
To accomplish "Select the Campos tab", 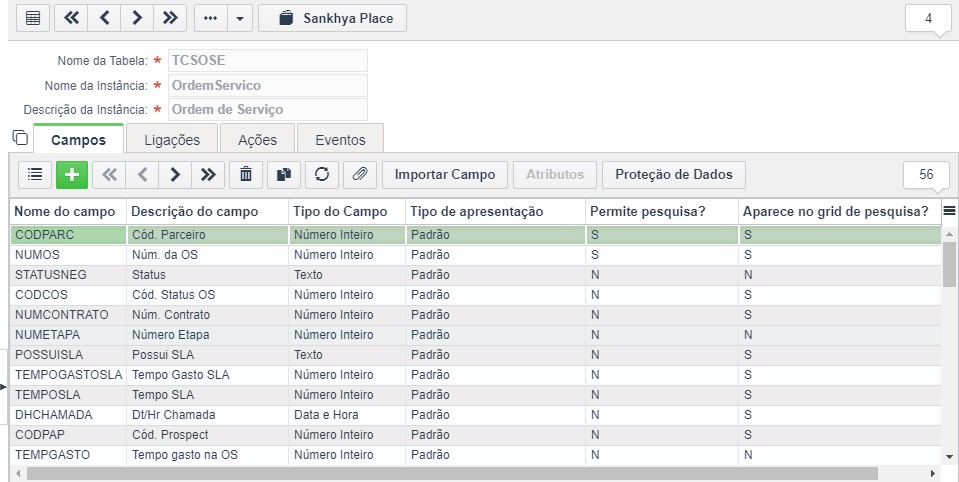I will pos(78,139).
